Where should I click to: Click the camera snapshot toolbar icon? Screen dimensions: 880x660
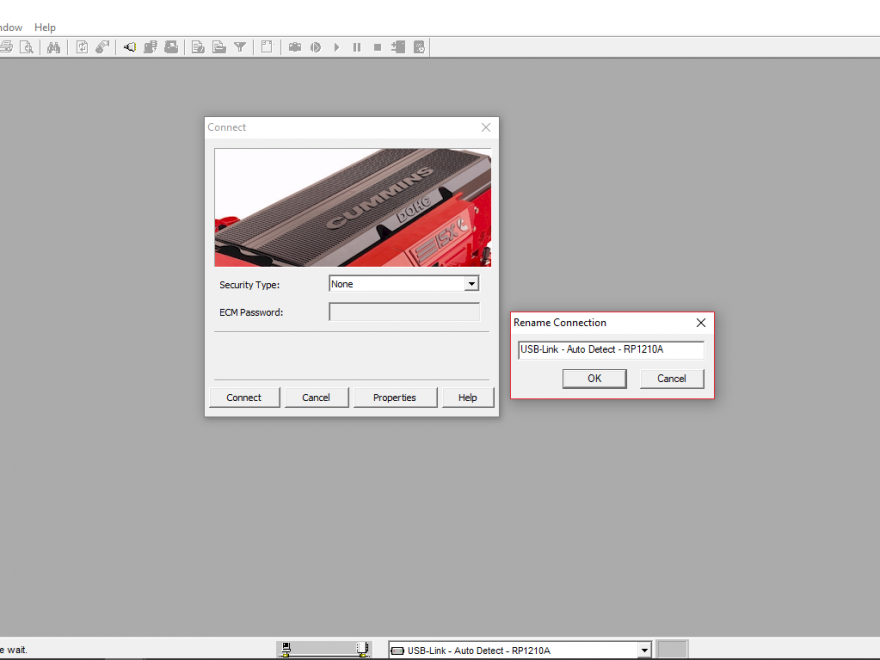[295, 47]
